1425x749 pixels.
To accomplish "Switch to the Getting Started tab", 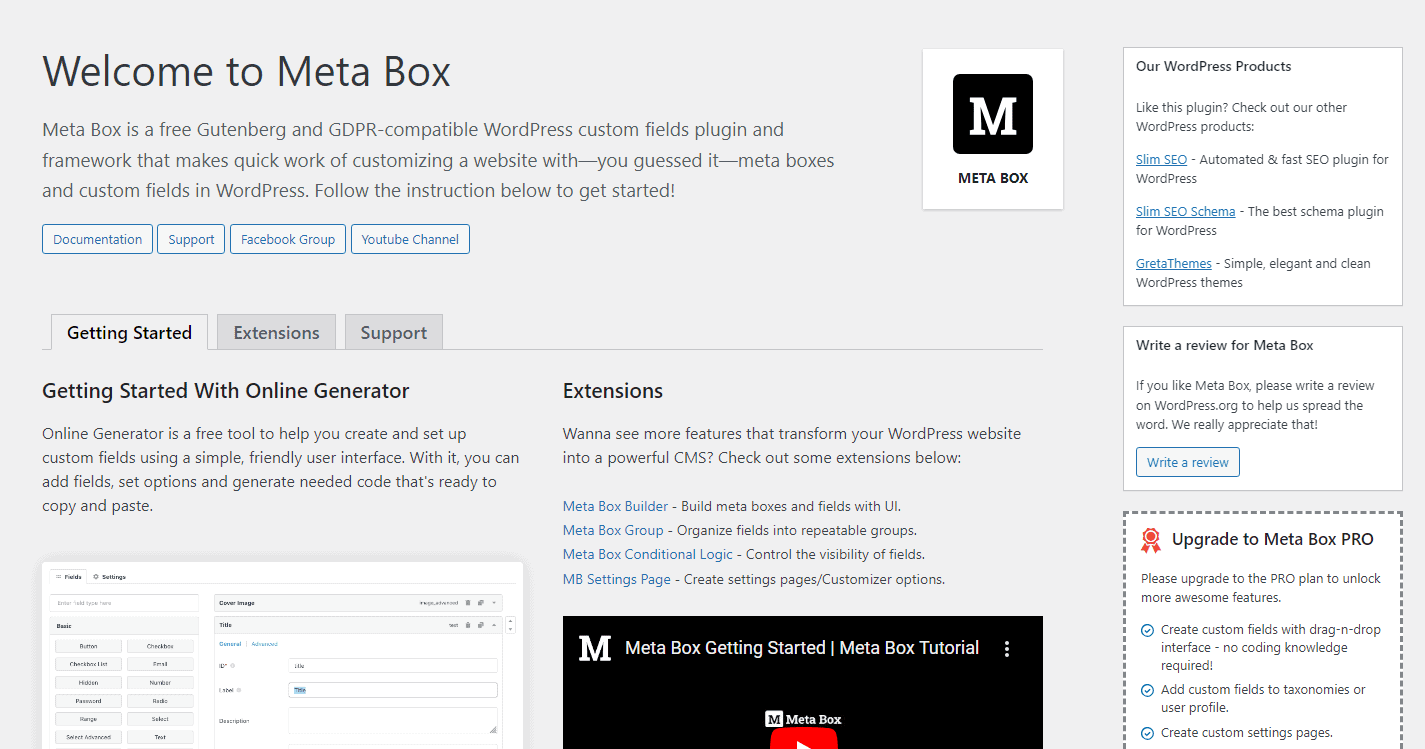I will [x=129, y=333].
